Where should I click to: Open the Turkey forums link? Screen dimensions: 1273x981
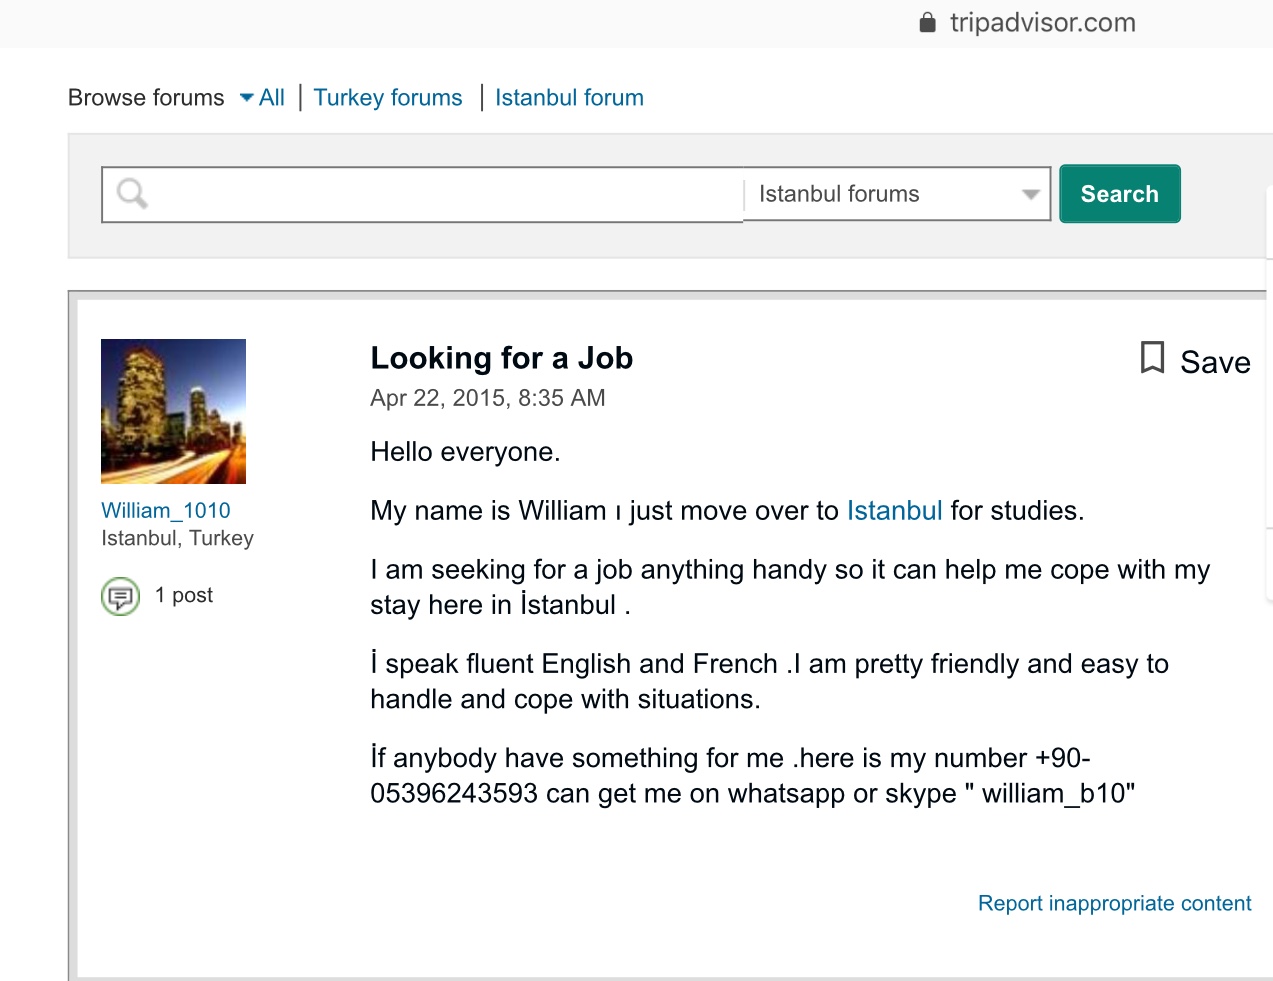tap(388, 98)
